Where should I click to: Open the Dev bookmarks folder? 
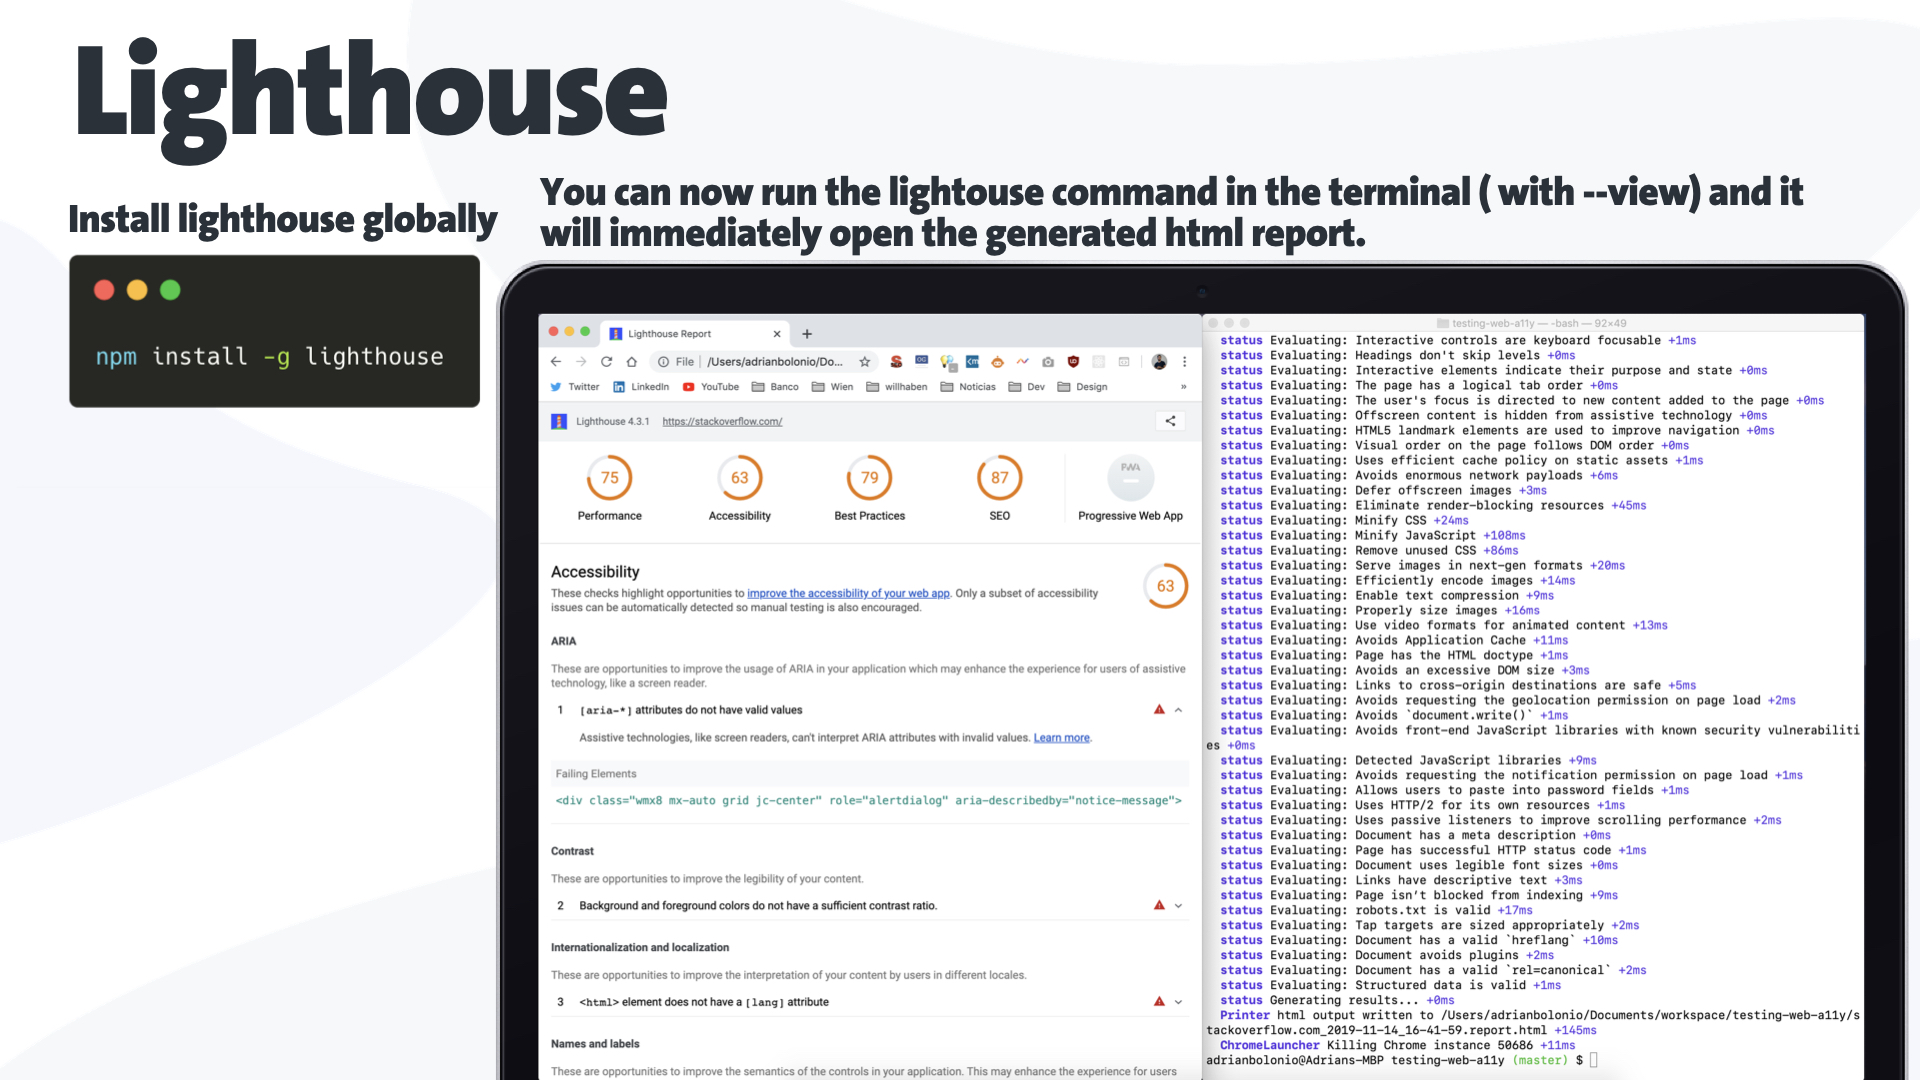point(1027,387)
